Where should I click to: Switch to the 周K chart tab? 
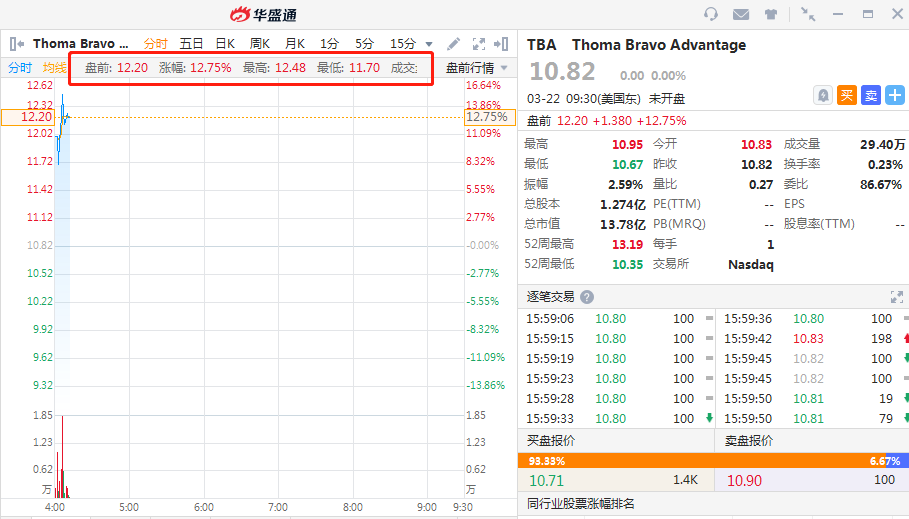(x=260, y=44)
